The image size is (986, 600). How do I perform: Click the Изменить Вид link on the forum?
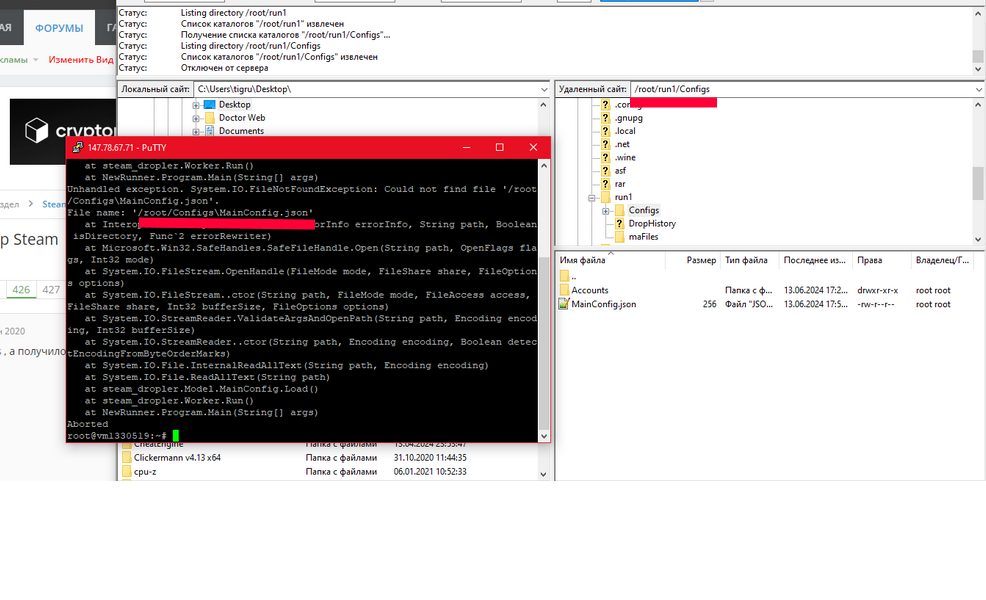(x=81, y=60)
